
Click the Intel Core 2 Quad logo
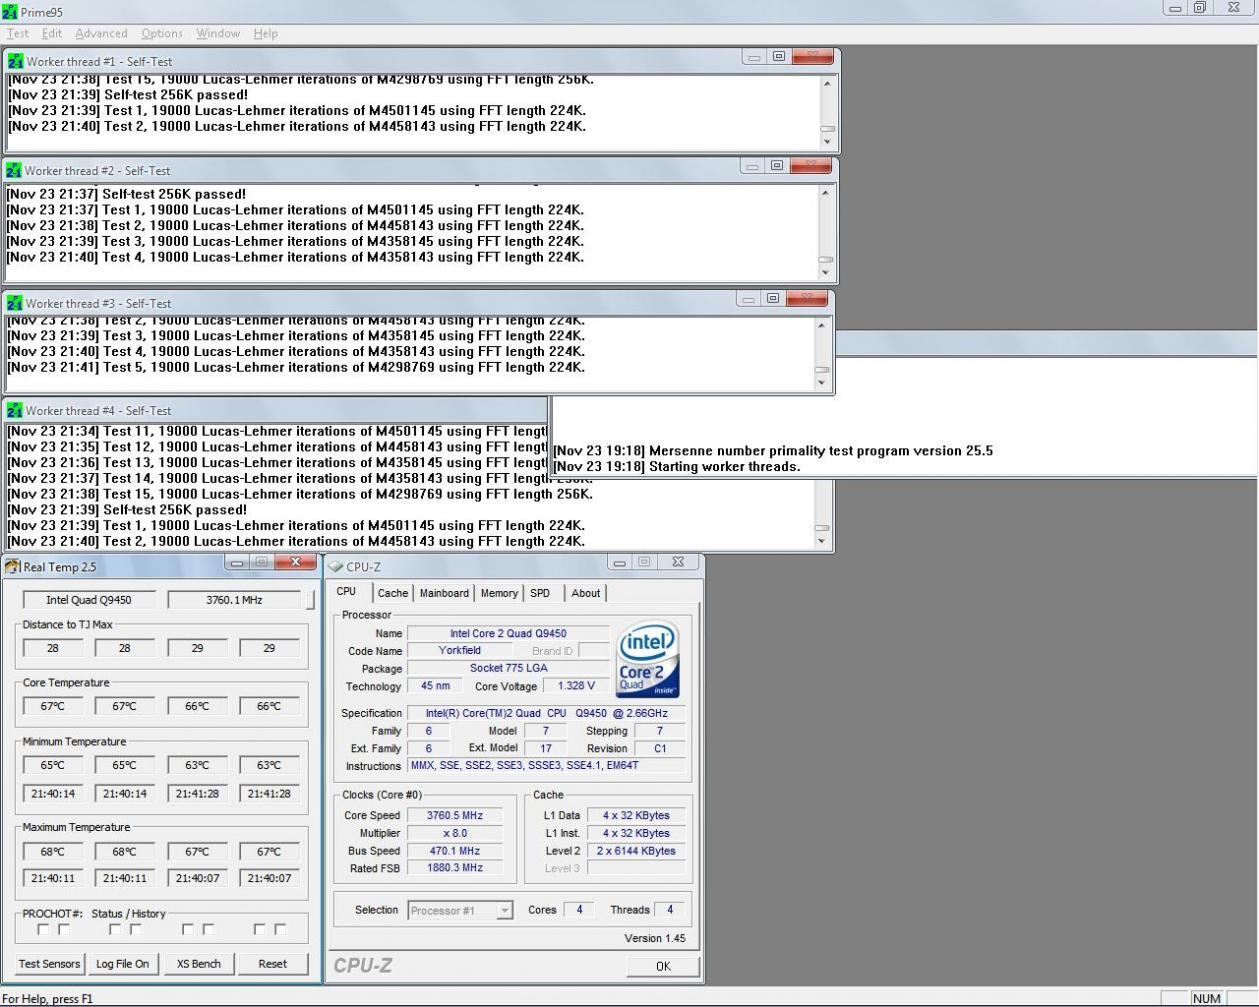(x=648, y=660)
